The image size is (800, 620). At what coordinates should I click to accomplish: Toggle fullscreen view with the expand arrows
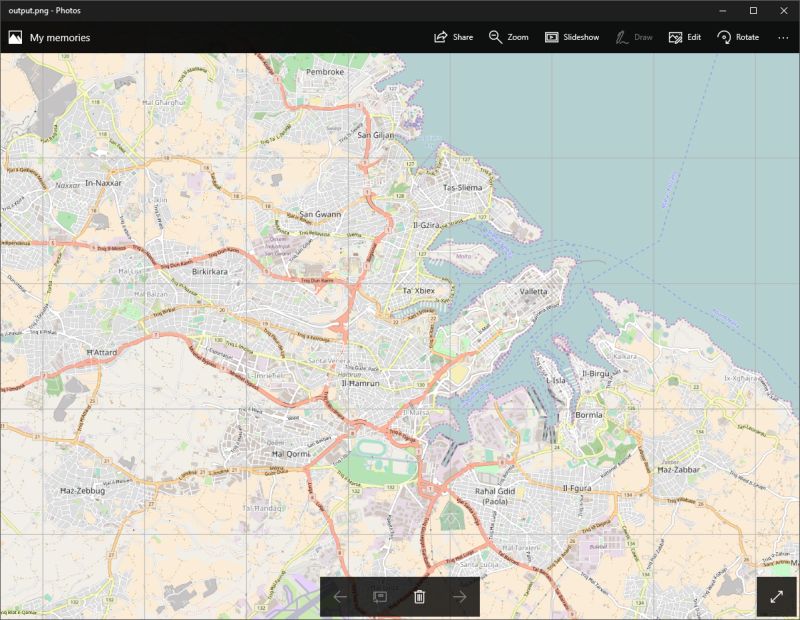(x=778, y=594)
